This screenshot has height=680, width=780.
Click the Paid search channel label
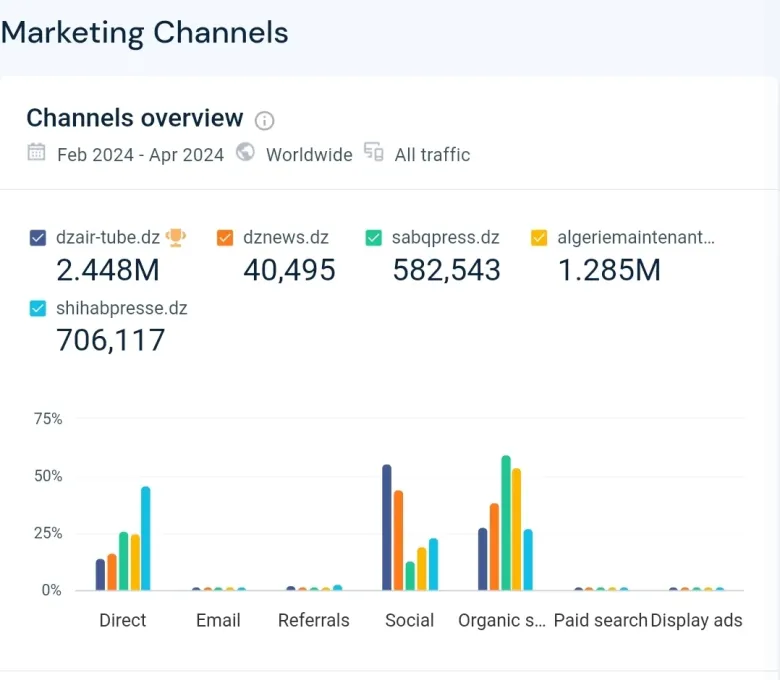[x=600, y=620]
